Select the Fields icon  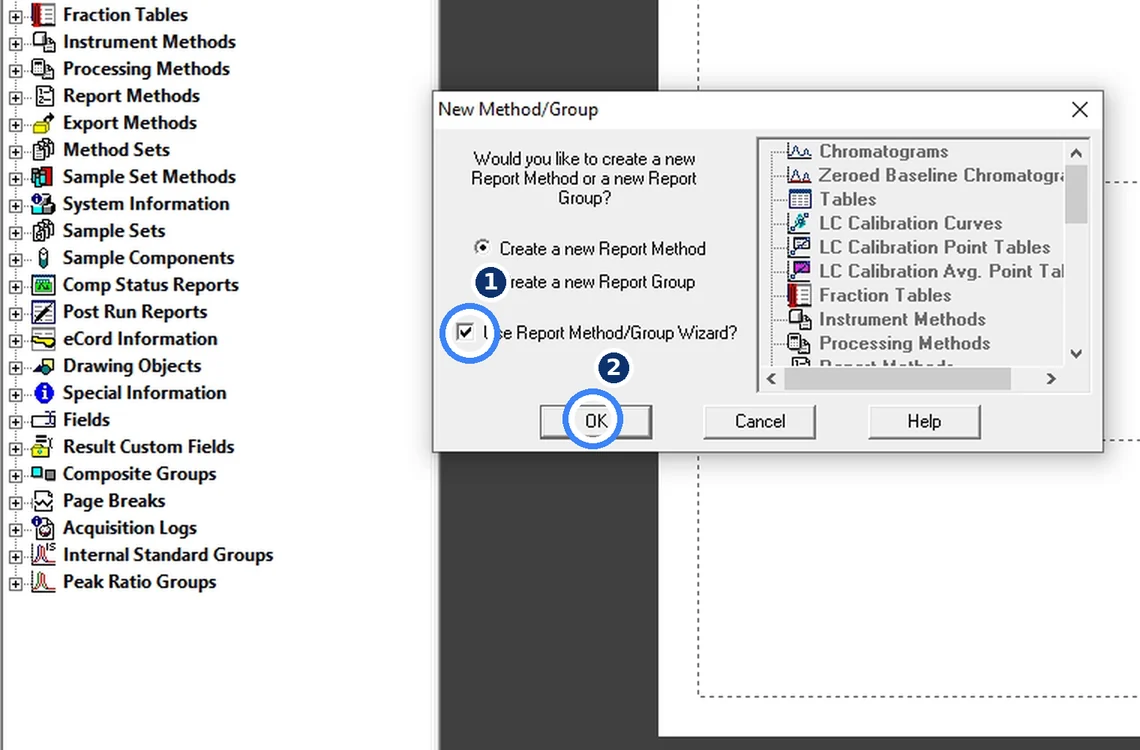(x=43, y=420)
